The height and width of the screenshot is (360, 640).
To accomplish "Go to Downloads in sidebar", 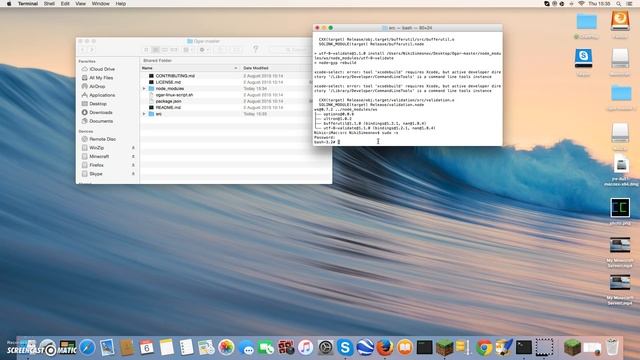I will (x=101, y=112).
